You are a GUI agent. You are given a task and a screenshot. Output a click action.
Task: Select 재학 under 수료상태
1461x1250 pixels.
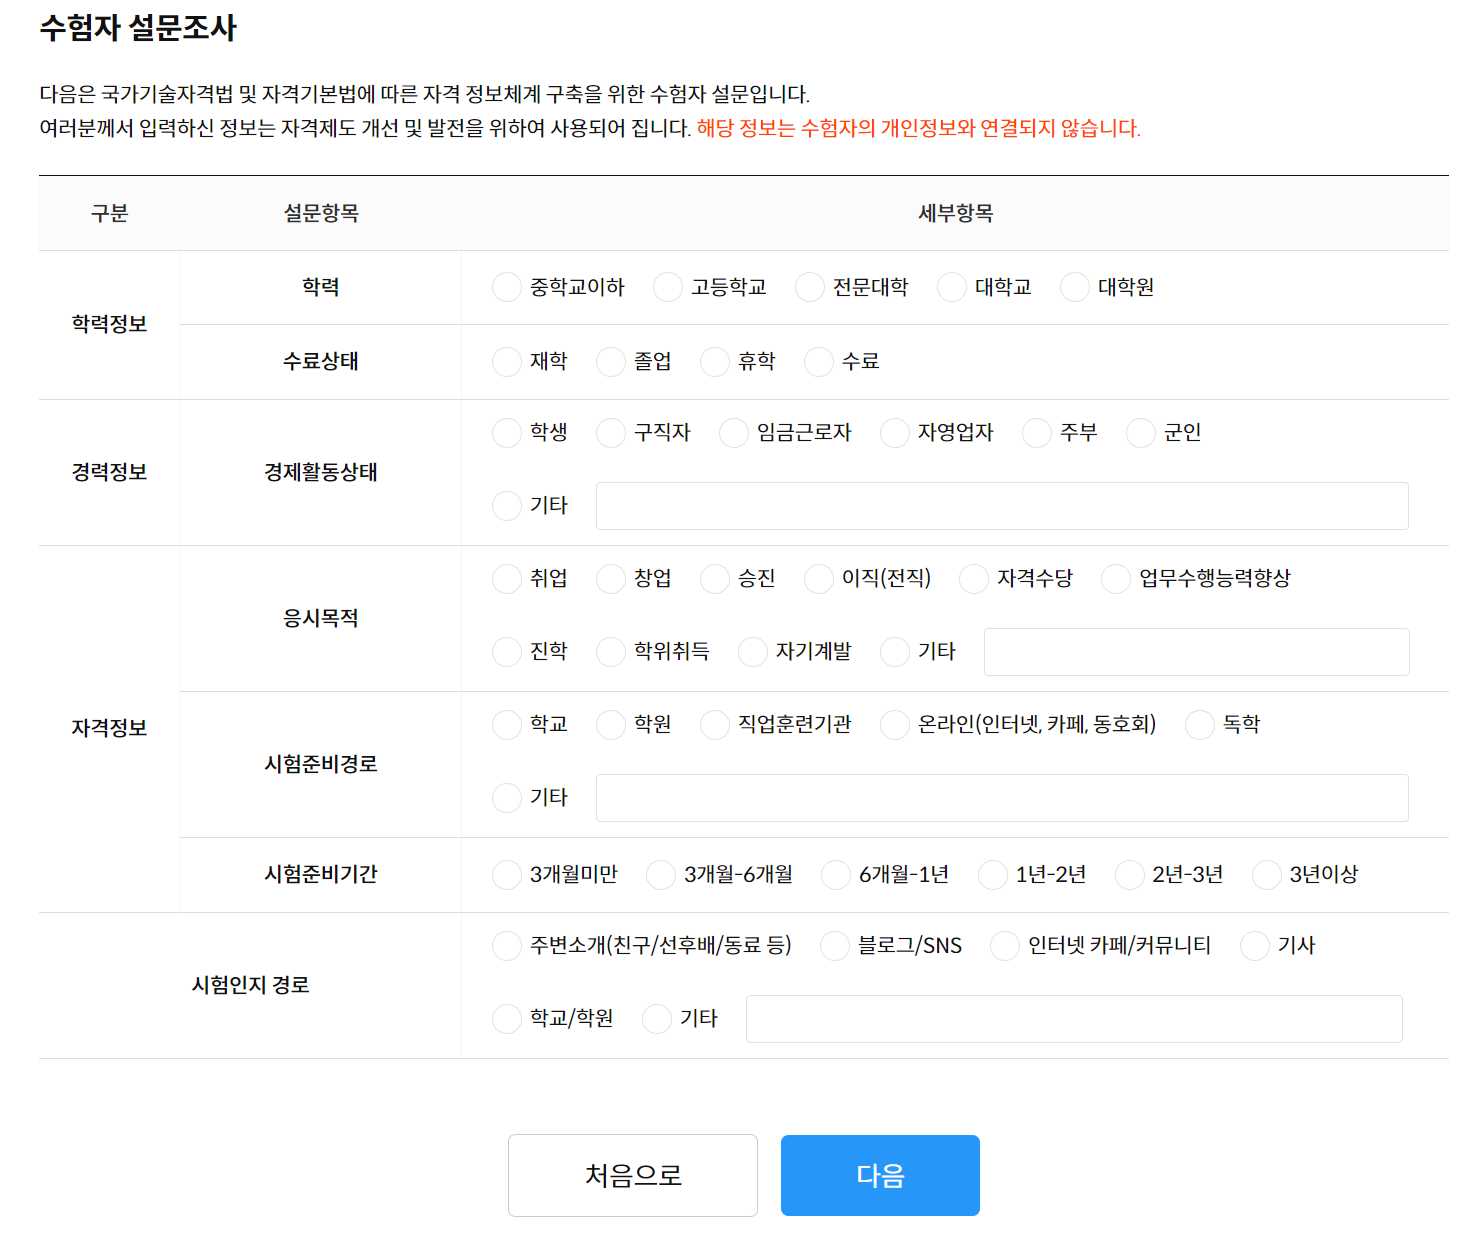[506, 362]
